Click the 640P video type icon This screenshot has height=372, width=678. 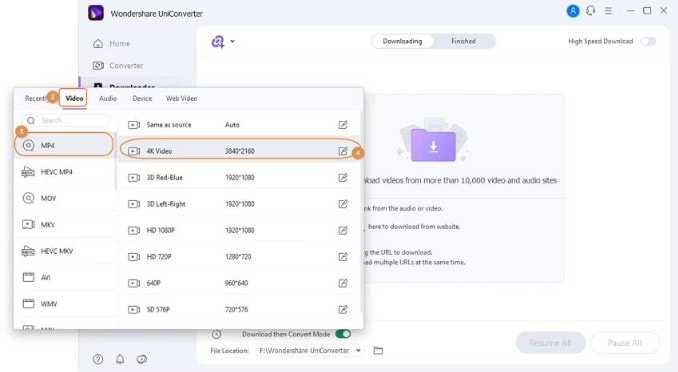point(134,283)
